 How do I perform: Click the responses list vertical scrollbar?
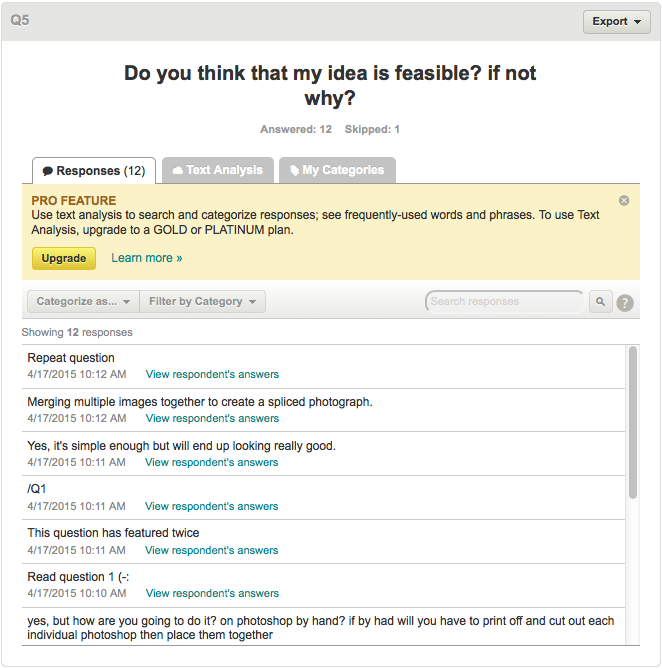(631, 421)
